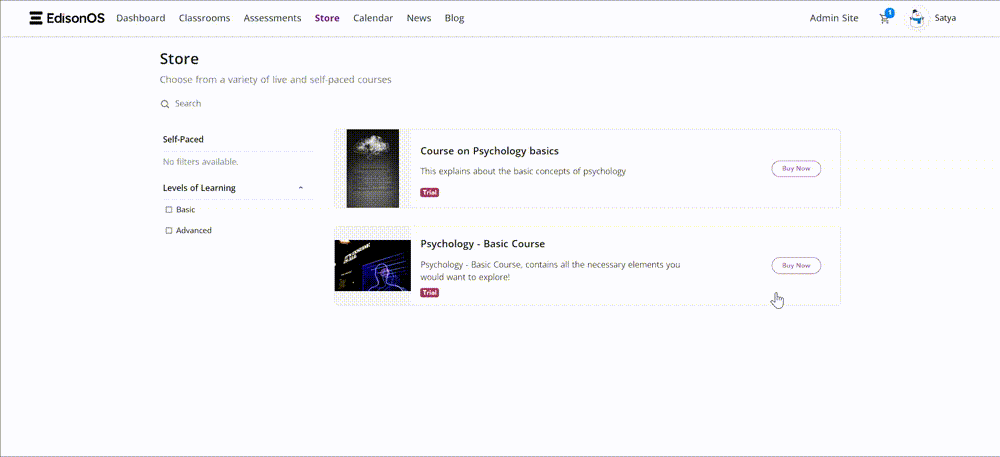Screen dimensions: 1000x457
Task: Open the shopping cart icon
Action: tap(884, 18)
